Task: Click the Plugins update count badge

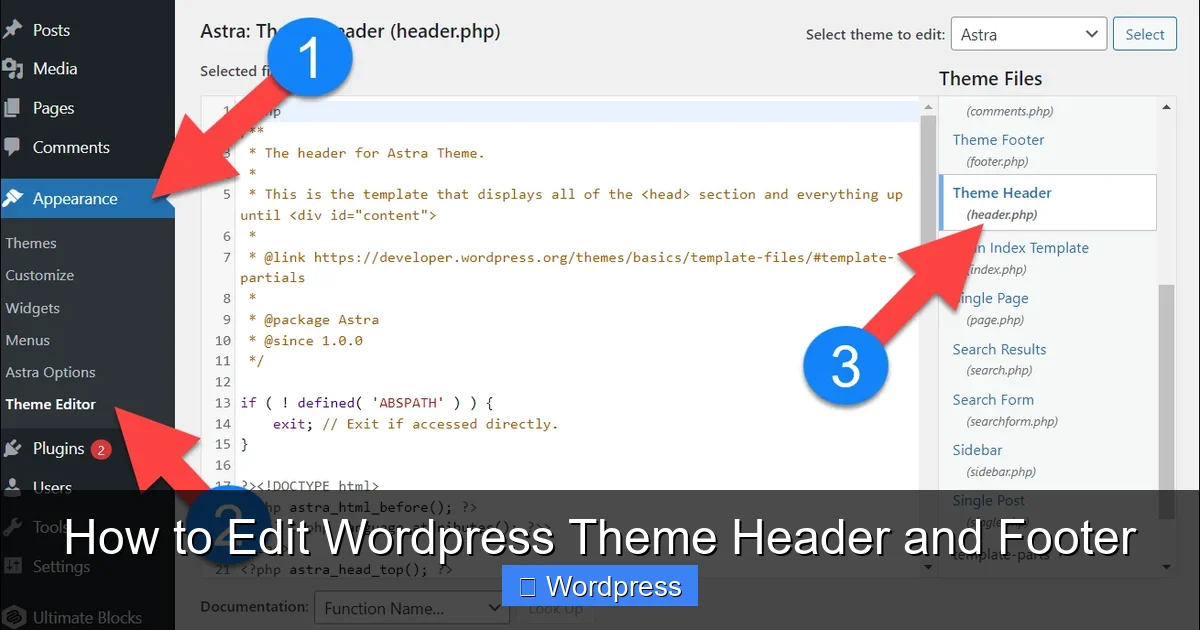Action: [101, 450]
